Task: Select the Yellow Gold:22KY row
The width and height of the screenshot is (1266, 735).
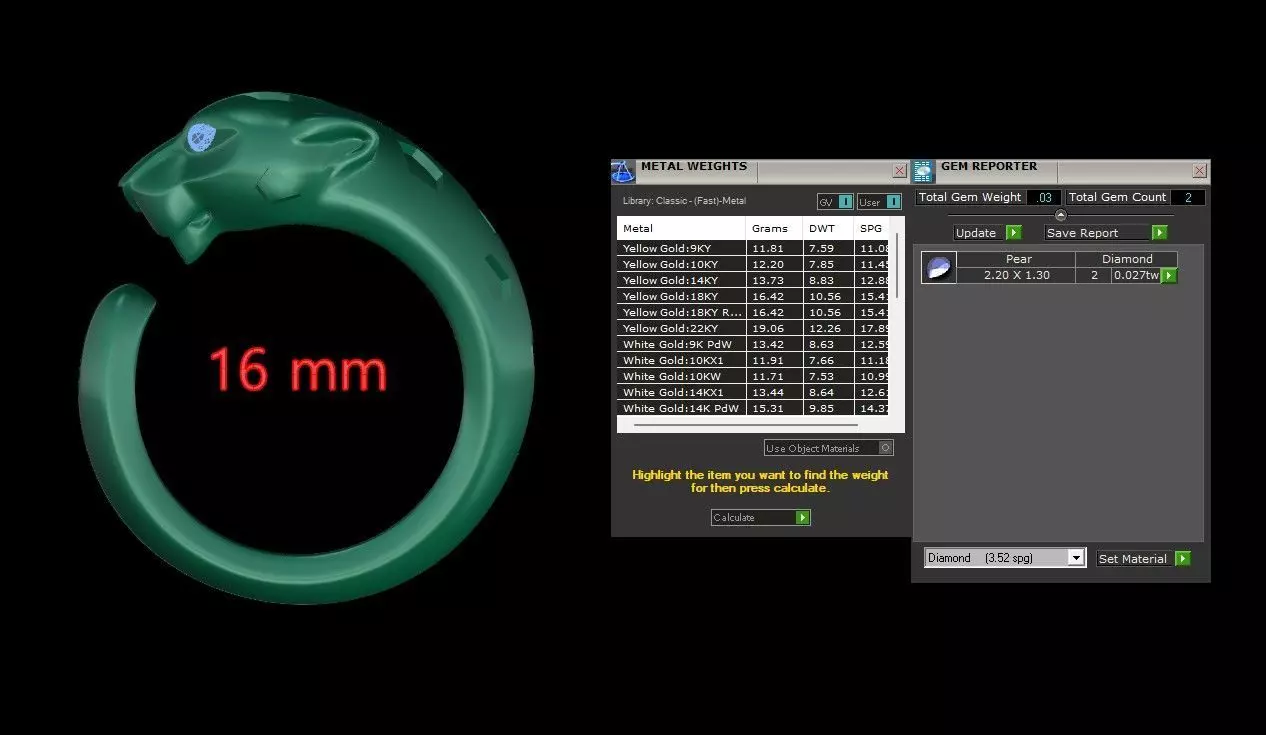Action: click(753, 328)
